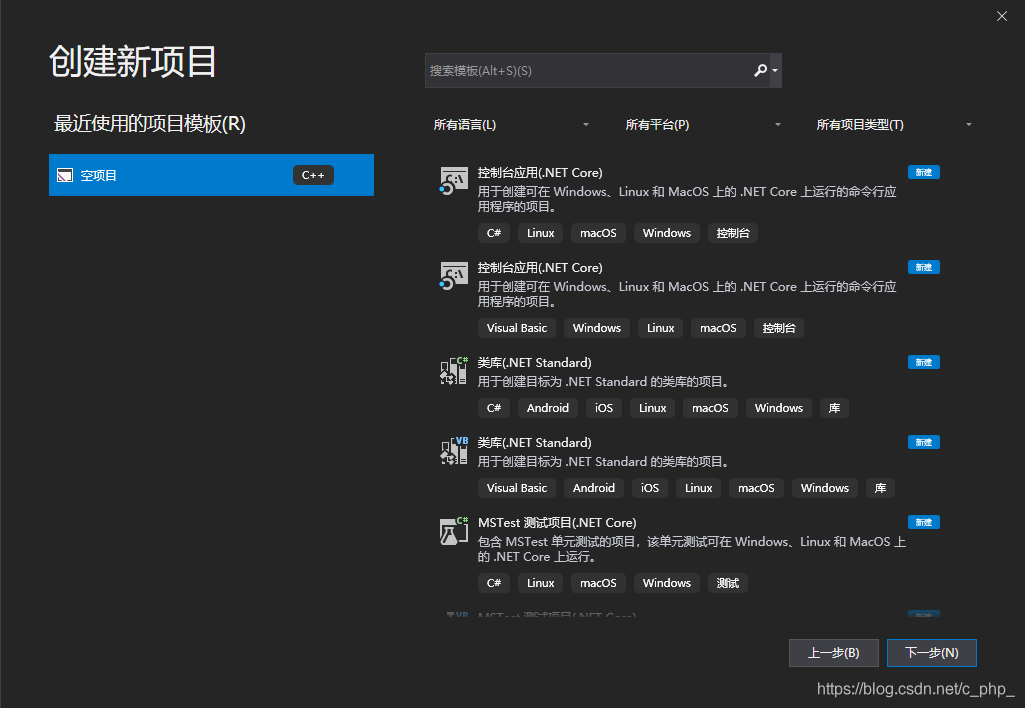Click the iOS tag in the VB class library row
The image size is (1025, 708).
[650, 488]
